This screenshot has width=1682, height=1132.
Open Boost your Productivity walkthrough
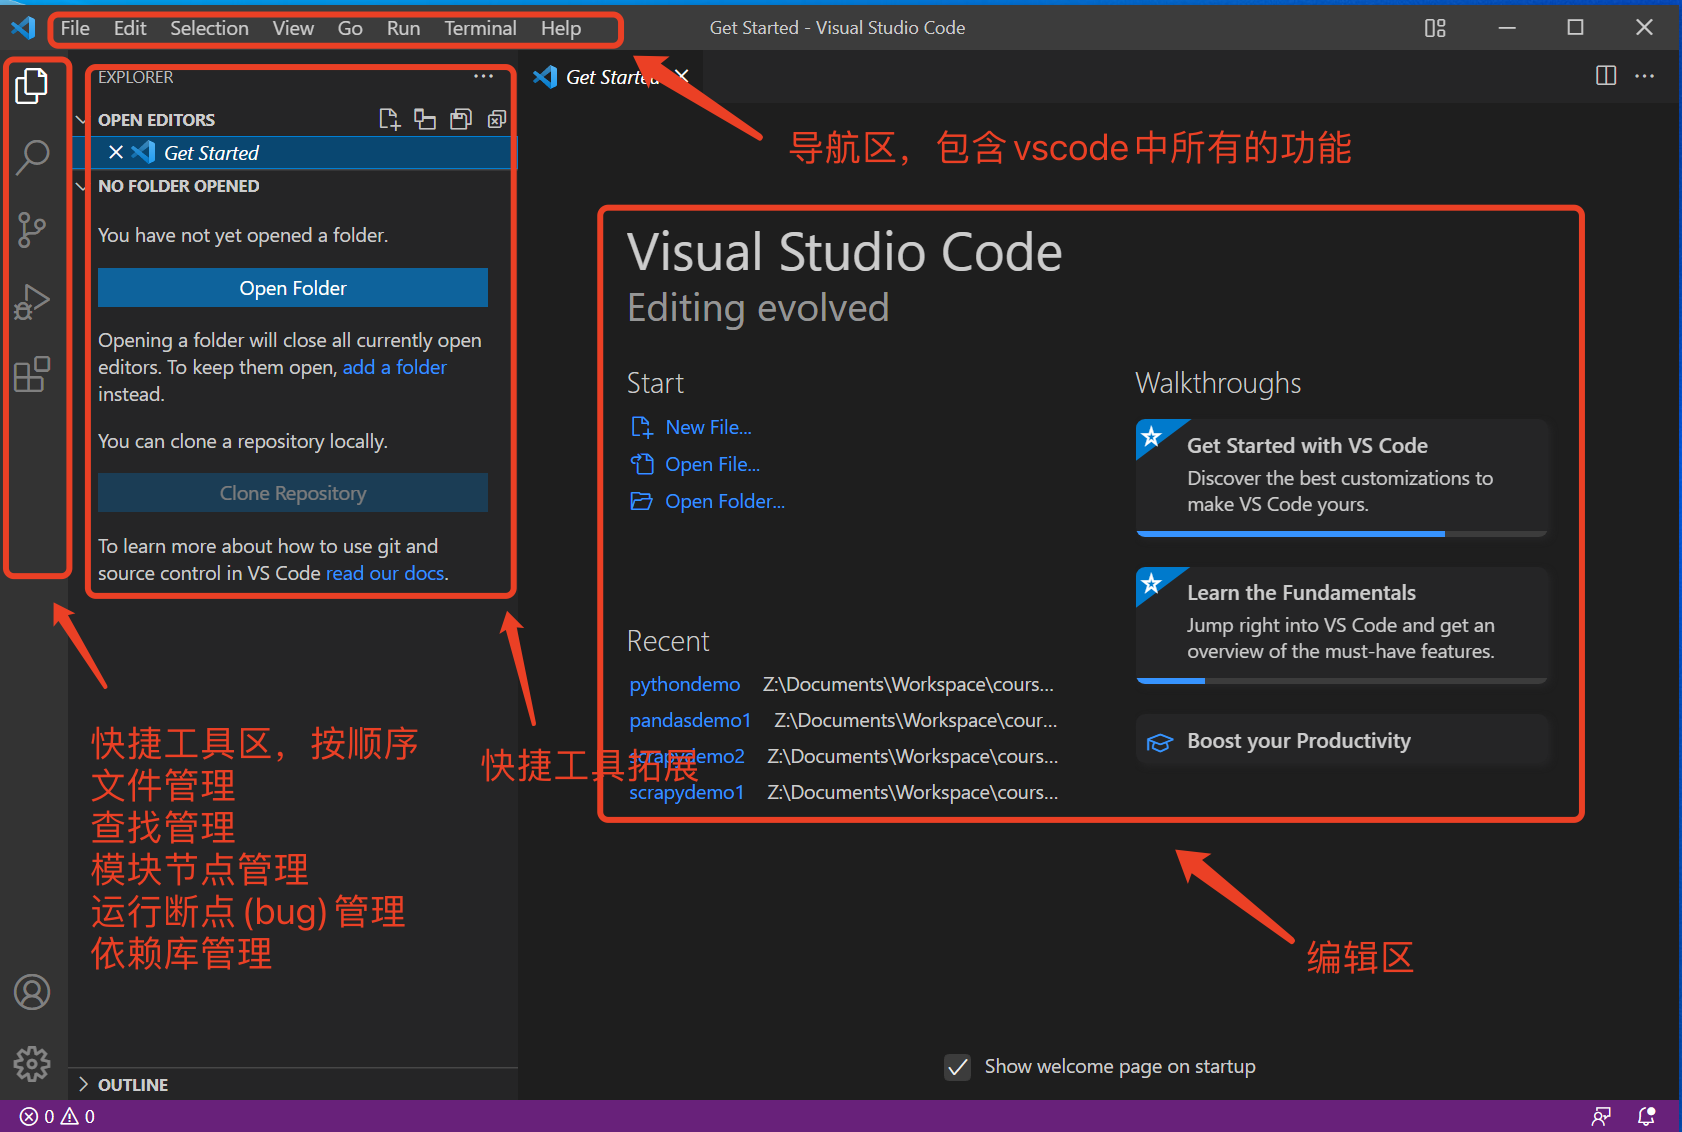tap(1342, 741)
